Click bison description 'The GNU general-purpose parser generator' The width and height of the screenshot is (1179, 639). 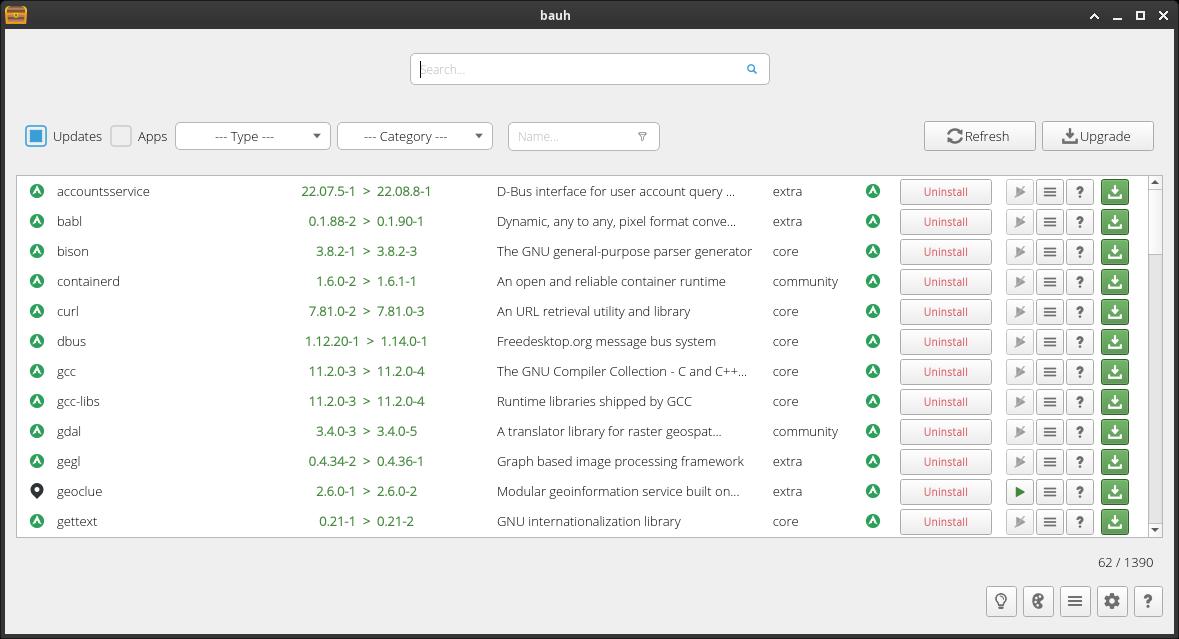(624, 251)
